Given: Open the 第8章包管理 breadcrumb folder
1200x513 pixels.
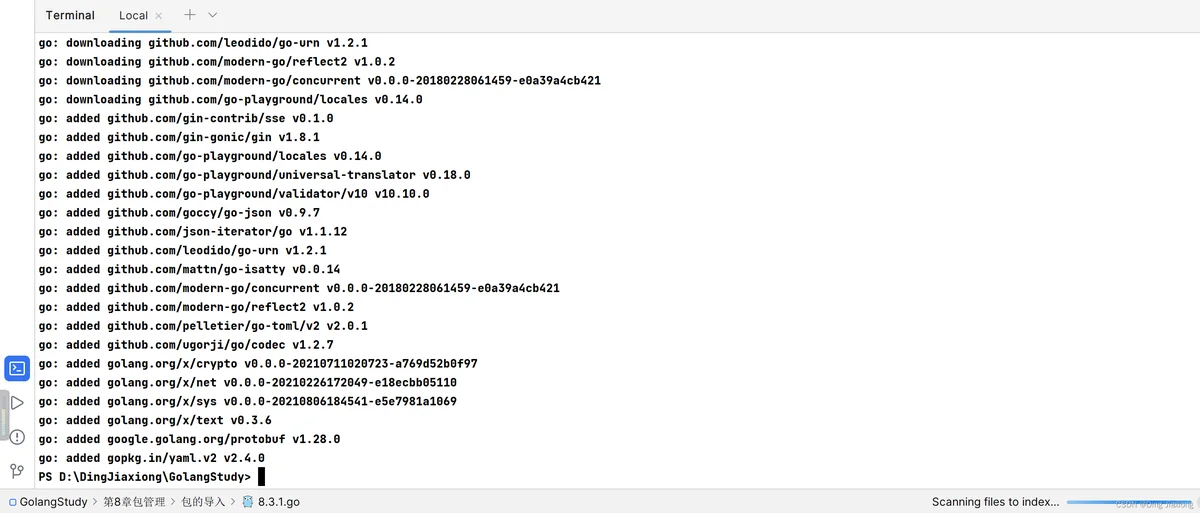Looking at the screenshot, I should [x=134, y=502].
